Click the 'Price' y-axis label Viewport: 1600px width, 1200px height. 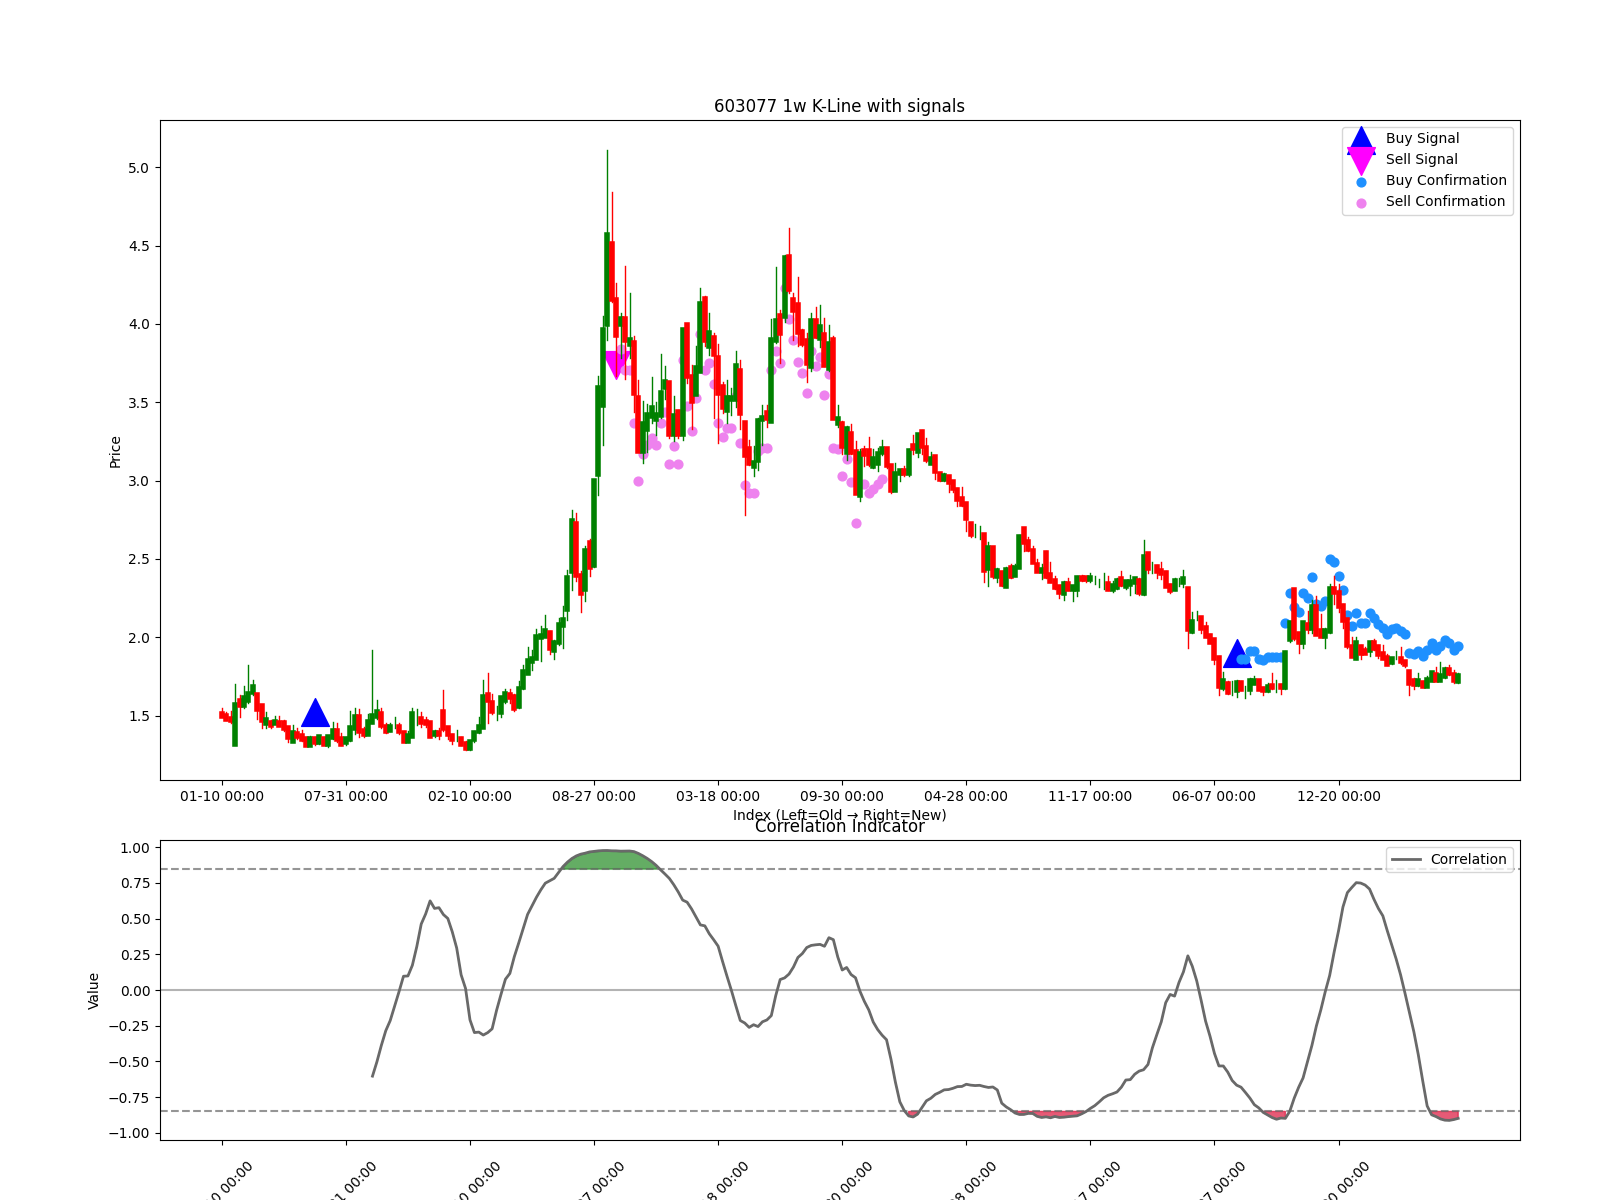(x=115, y=451)
